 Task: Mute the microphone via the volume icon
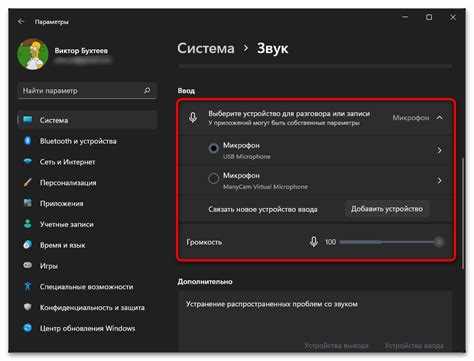314,242
